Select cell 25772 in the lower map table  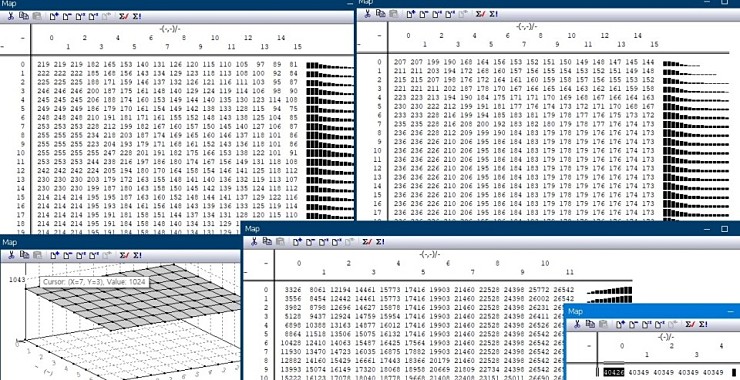tap(538, 289)
